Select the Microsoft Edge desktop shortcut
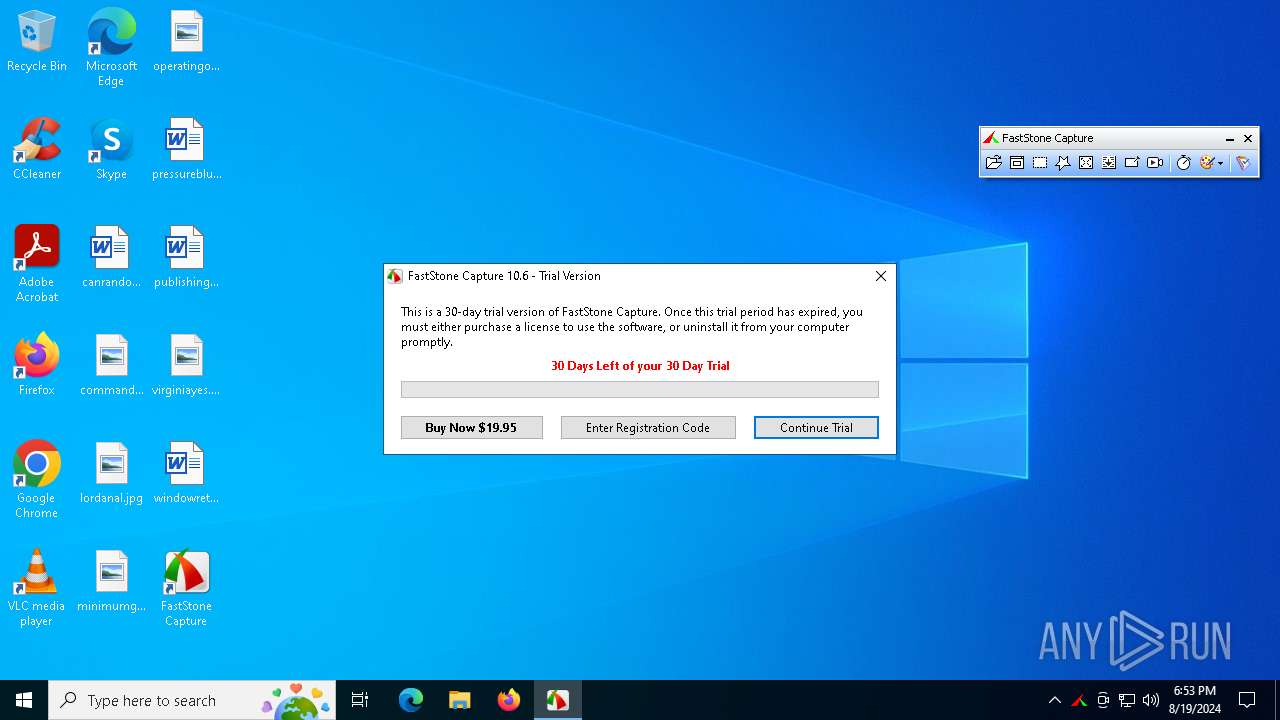 click(111, 48)
